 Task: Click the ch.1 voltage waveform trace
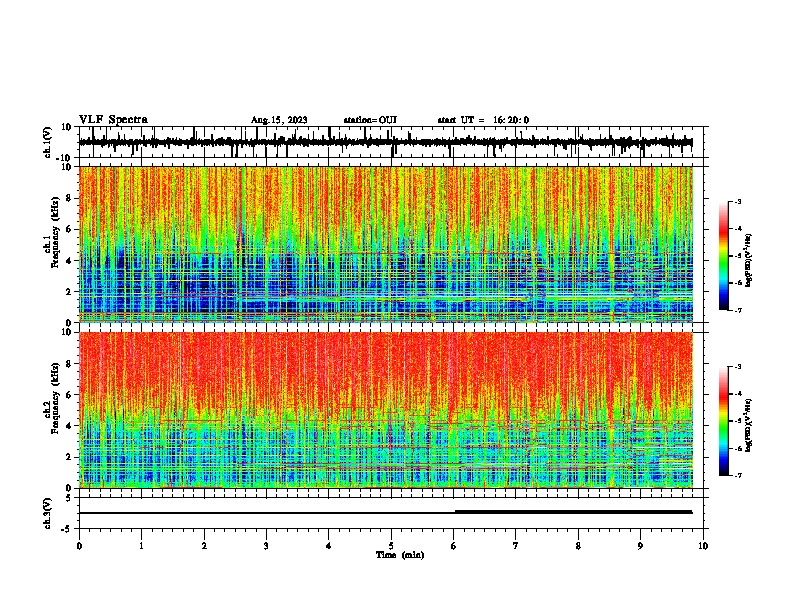pos(385,143)
